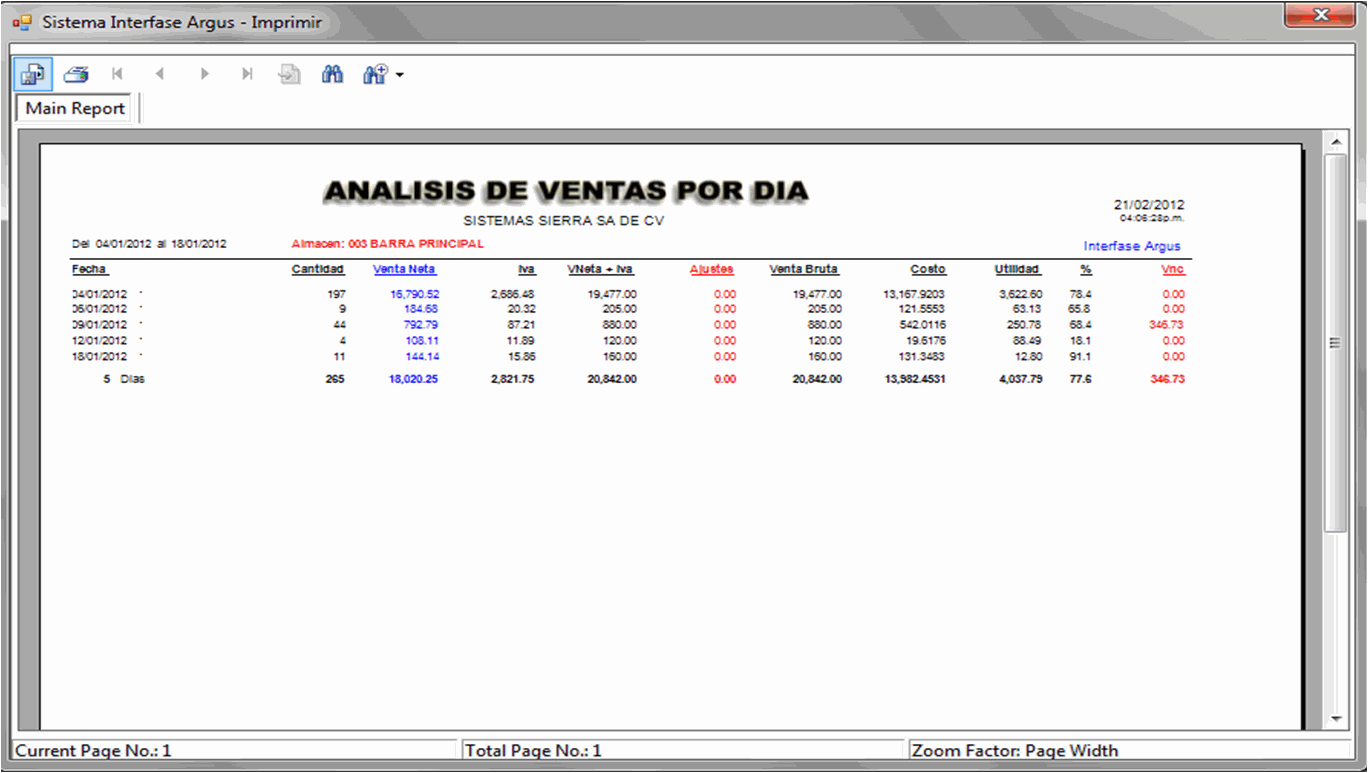Select the Main Report tab
The image size is (1368, 773).
tap(75, 108)
